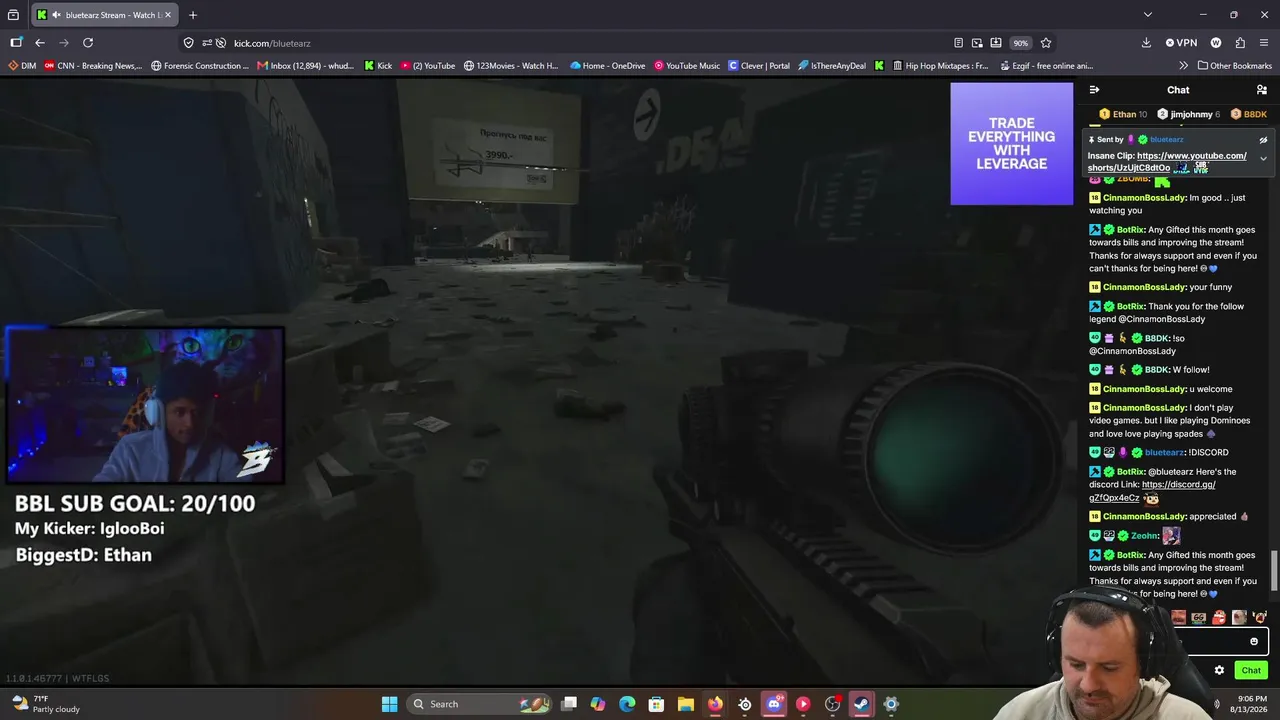This screenshot has height=720, width=1280.
Task: Open the YouTube shorts link in pinned message
Action: (1167, 161)
